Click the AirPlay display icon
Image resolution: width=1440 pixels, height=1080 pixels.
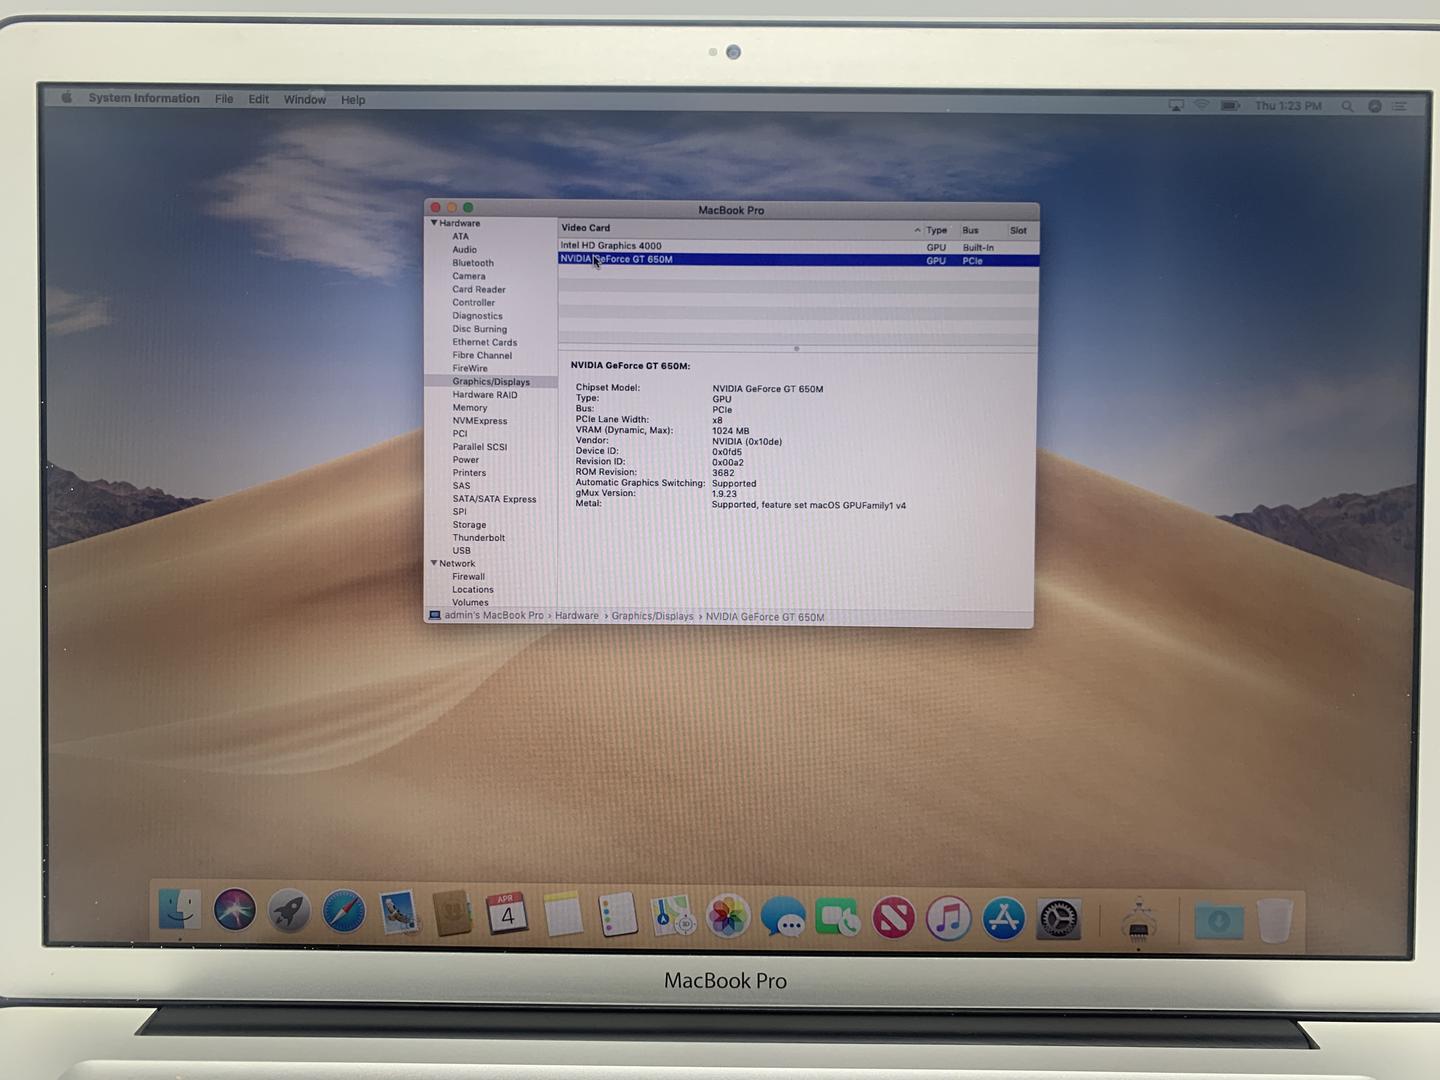point(1176,105)
